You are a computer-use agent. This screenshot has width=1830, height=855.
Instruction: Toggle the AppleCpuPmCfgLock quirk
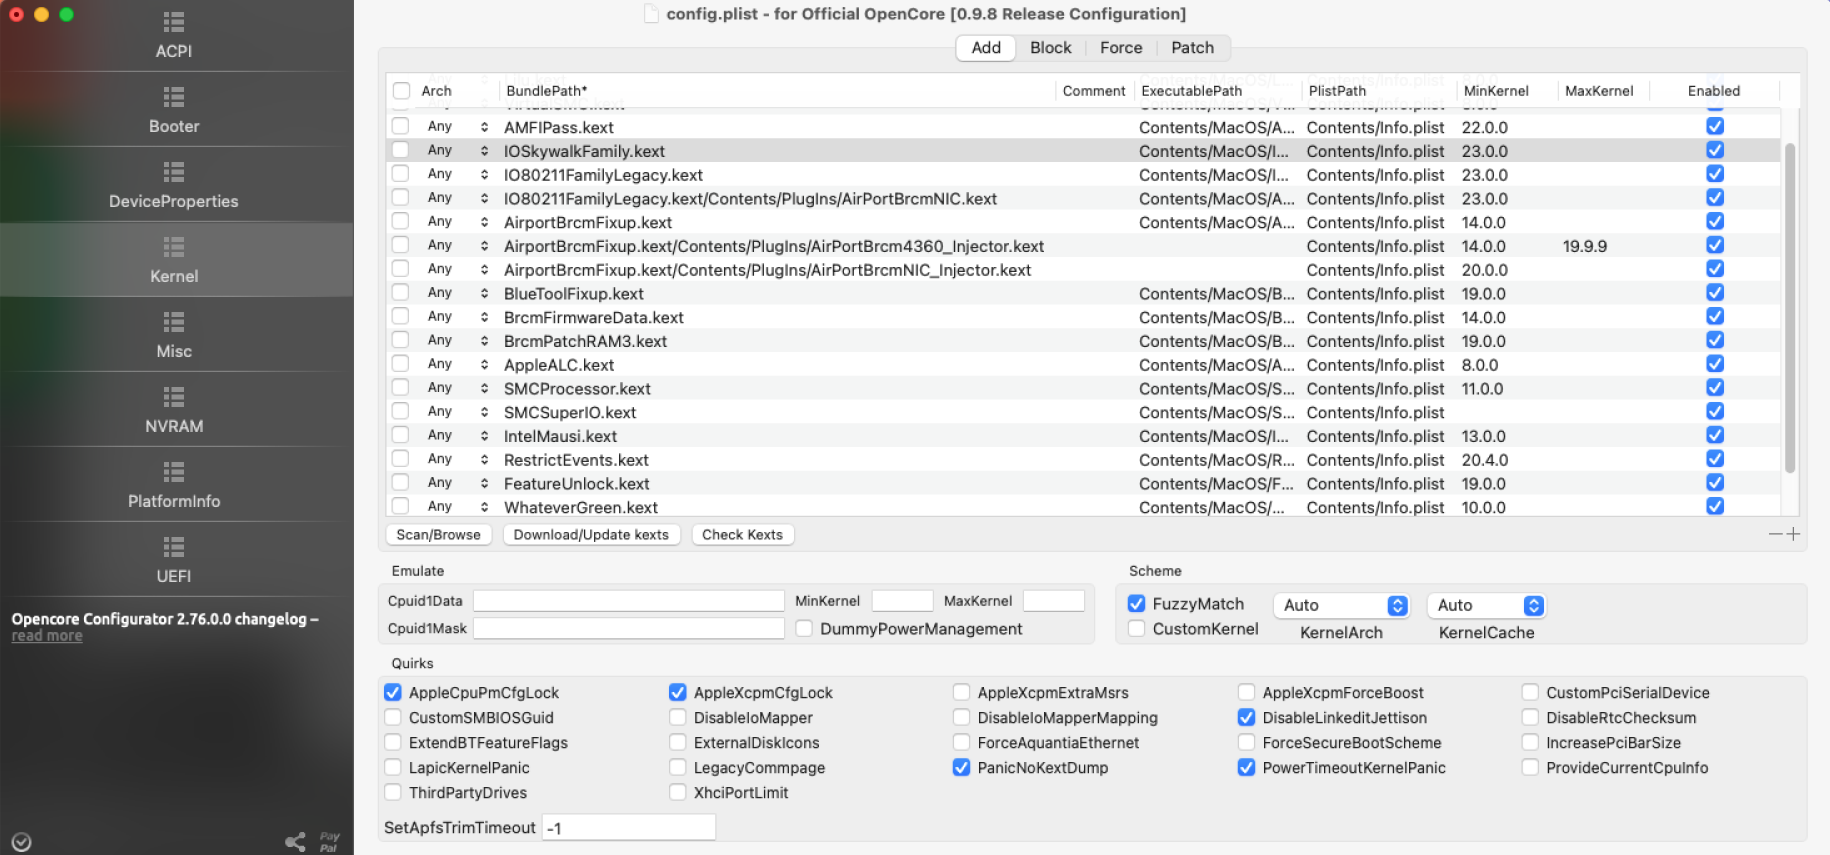tap(393, 692)
